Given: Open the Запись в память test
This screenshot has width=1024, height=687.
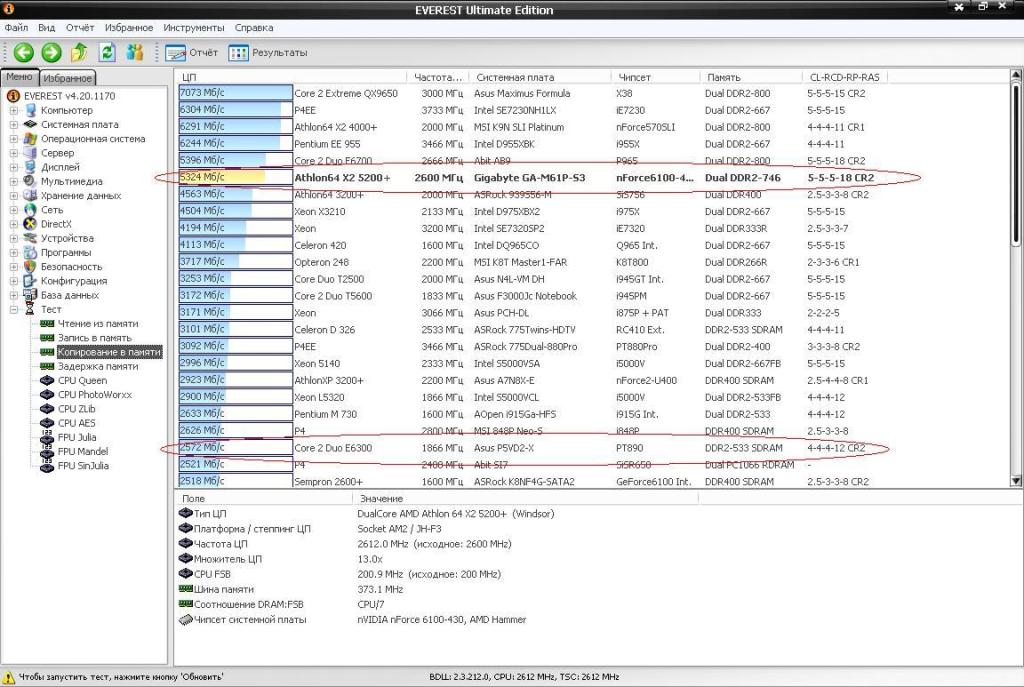Looking at the screenshot, I should [x=95, y=338].
